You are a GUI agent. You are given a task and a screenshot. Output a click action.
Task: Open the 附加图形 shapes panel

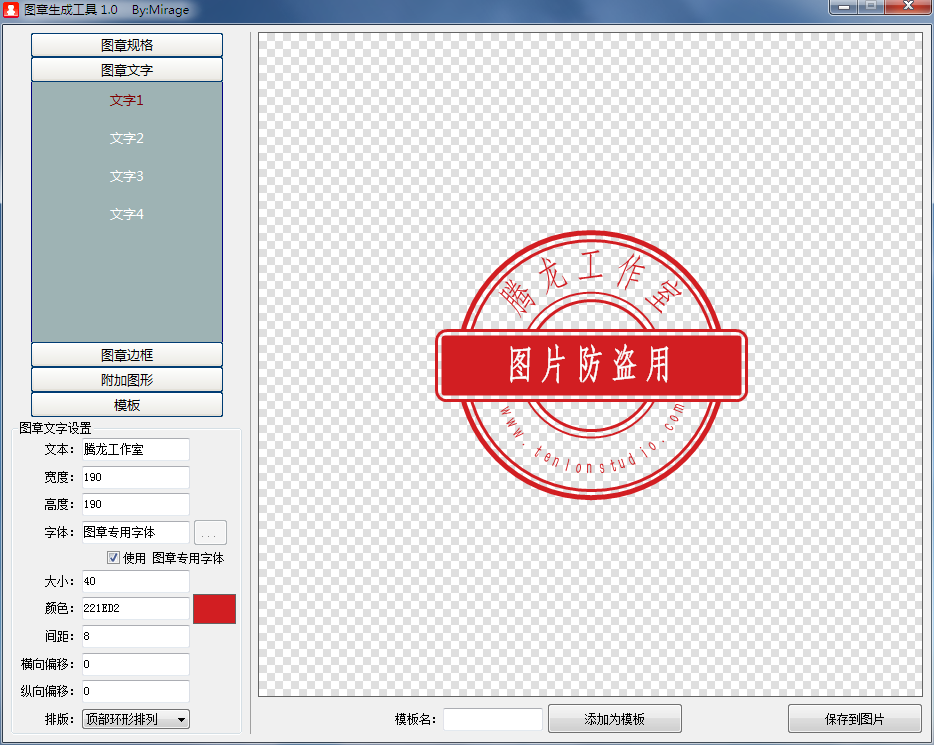126,380
